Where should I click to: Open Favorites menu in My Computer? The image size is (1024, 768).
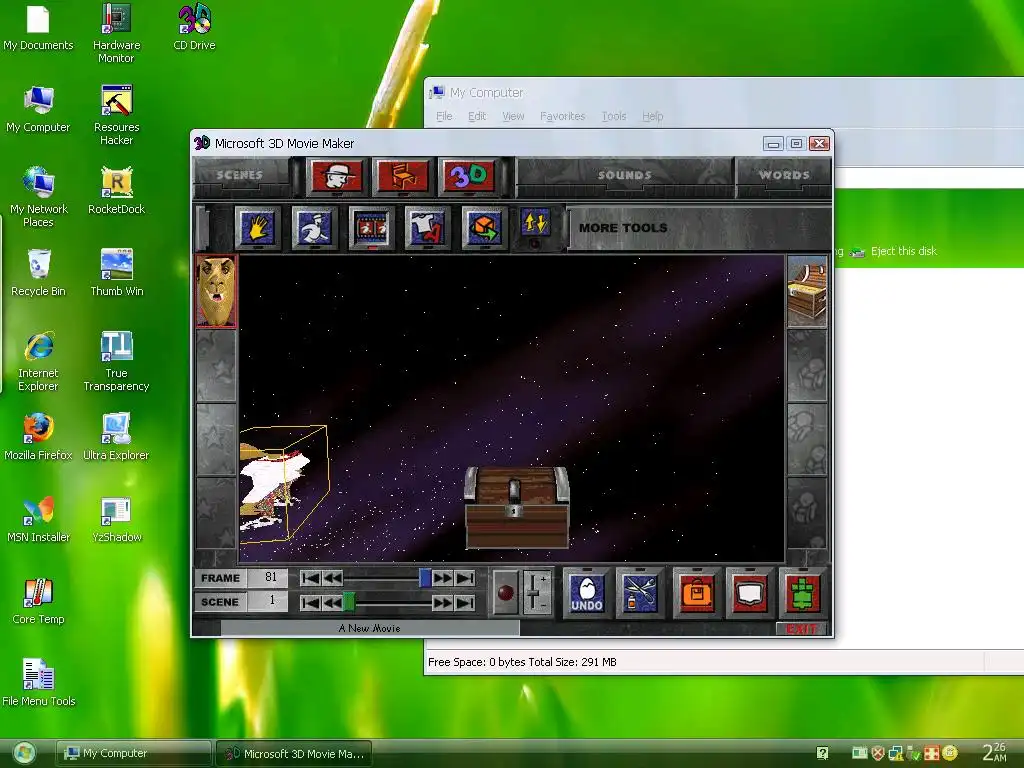[x=562, y=116]
